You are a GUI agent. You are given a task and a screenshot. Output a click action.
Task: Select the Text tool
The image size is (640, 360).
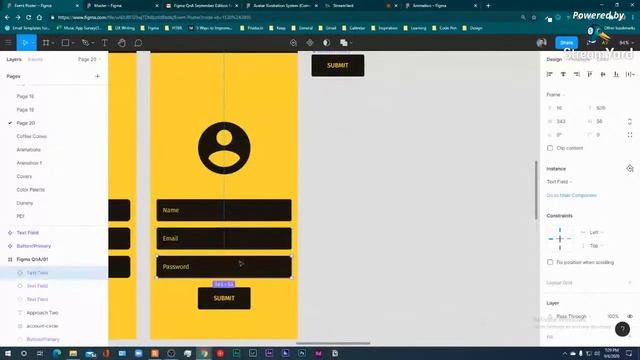pos(104,42)
